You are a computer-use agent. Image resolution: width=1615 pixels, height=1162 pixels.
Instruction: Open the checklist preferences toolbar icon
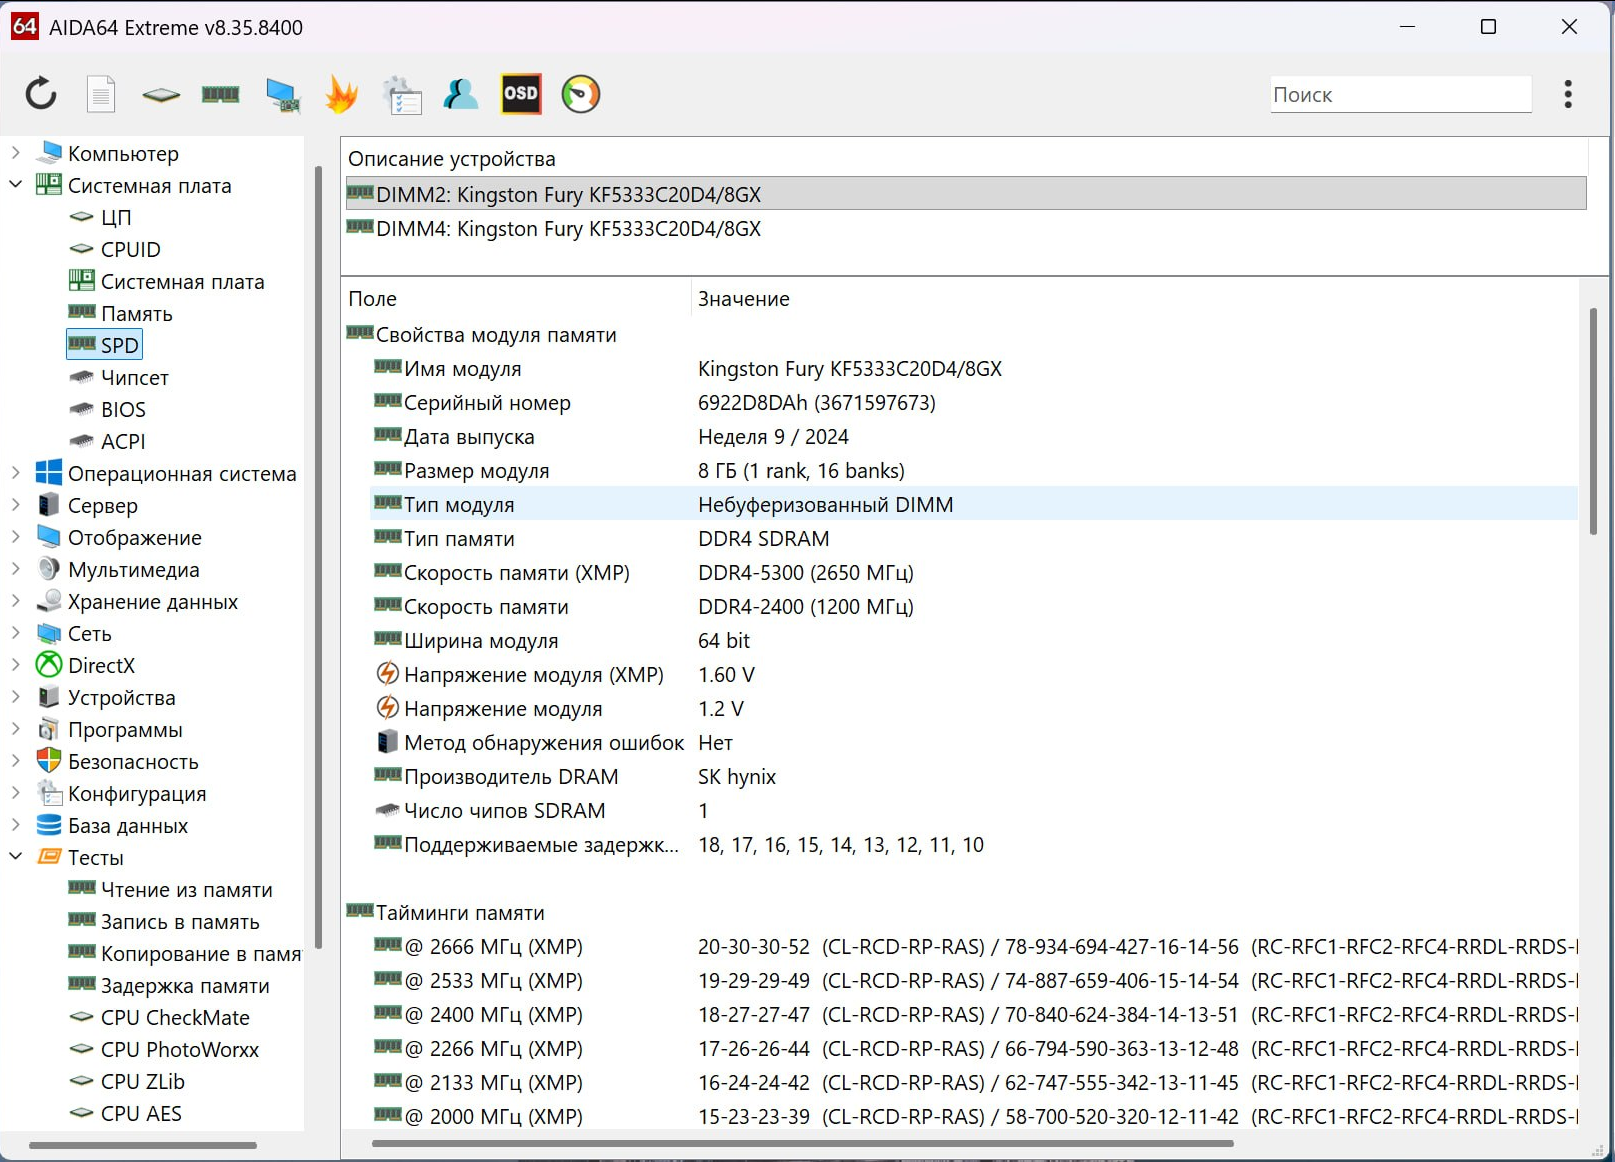402,95
